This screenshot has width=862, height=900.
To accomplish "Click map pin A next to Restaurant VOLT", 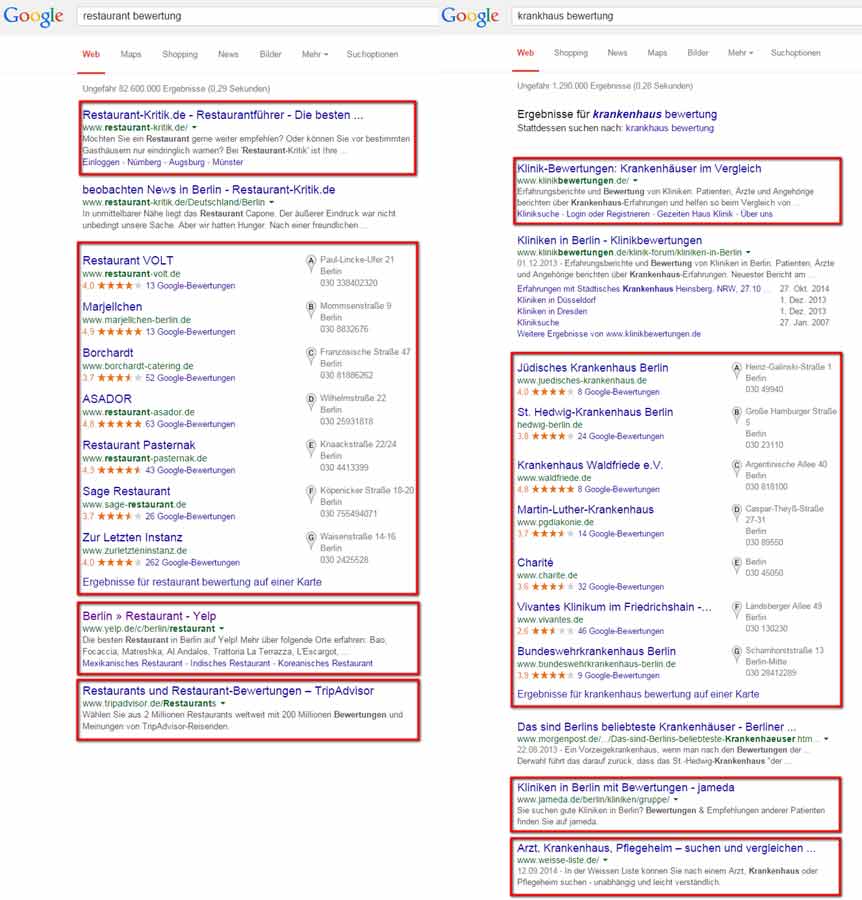I will coord(311,263).
